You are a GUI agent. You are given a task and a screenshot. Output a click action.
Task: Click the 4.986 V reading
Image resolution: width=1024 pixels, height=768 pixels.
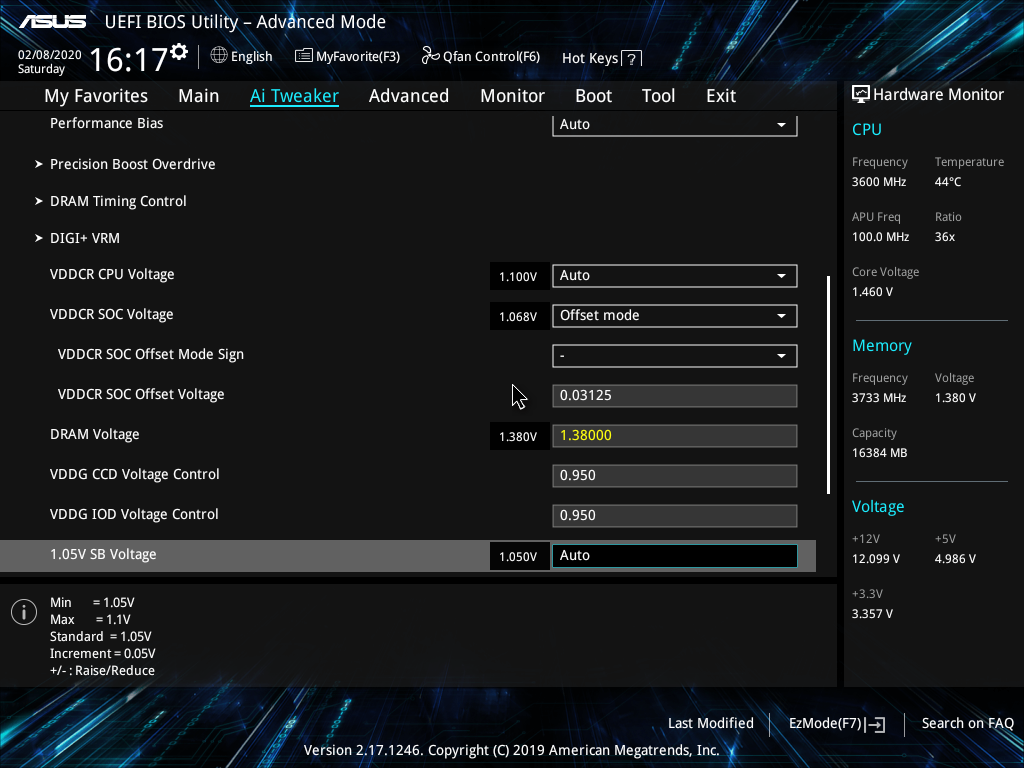955,559
